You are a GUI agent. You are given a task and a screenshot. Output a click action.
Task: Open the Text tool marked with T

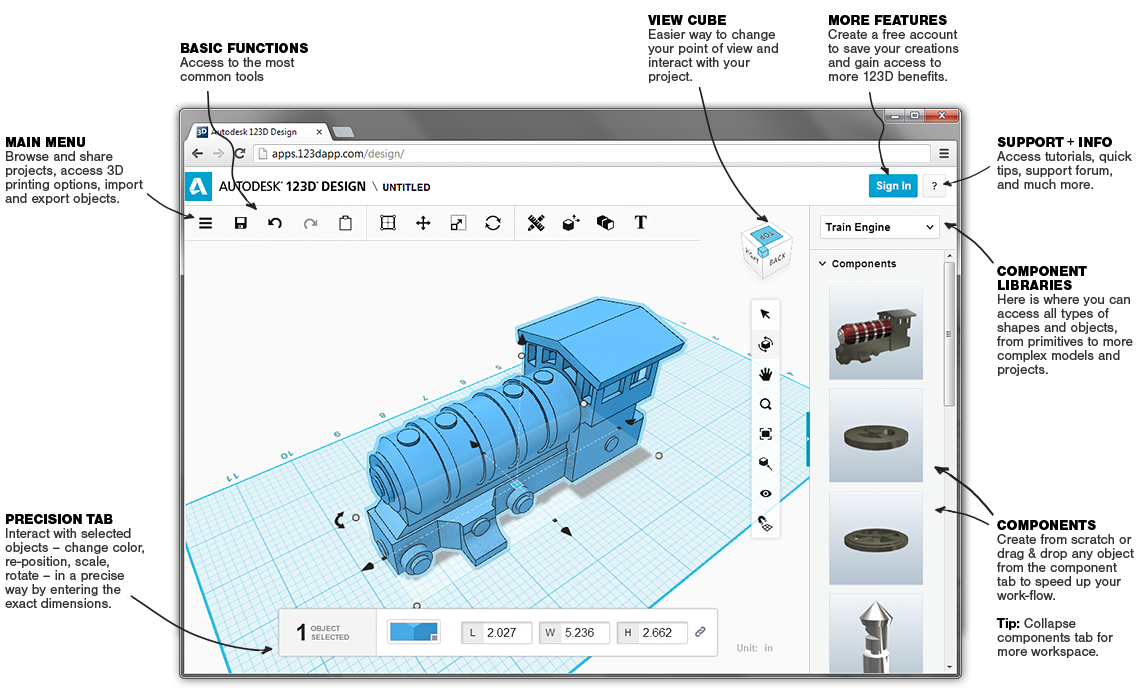pos(641,222)
